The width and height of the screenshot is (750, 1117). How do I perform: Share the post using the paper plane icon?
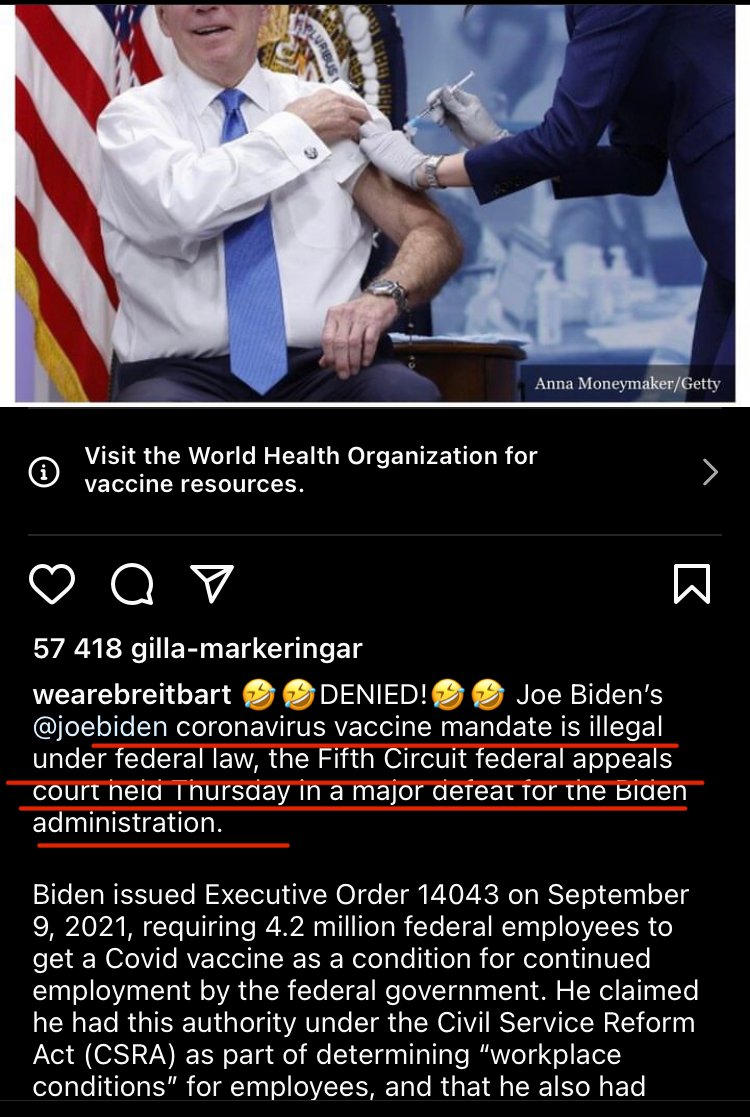click(212, 583)
